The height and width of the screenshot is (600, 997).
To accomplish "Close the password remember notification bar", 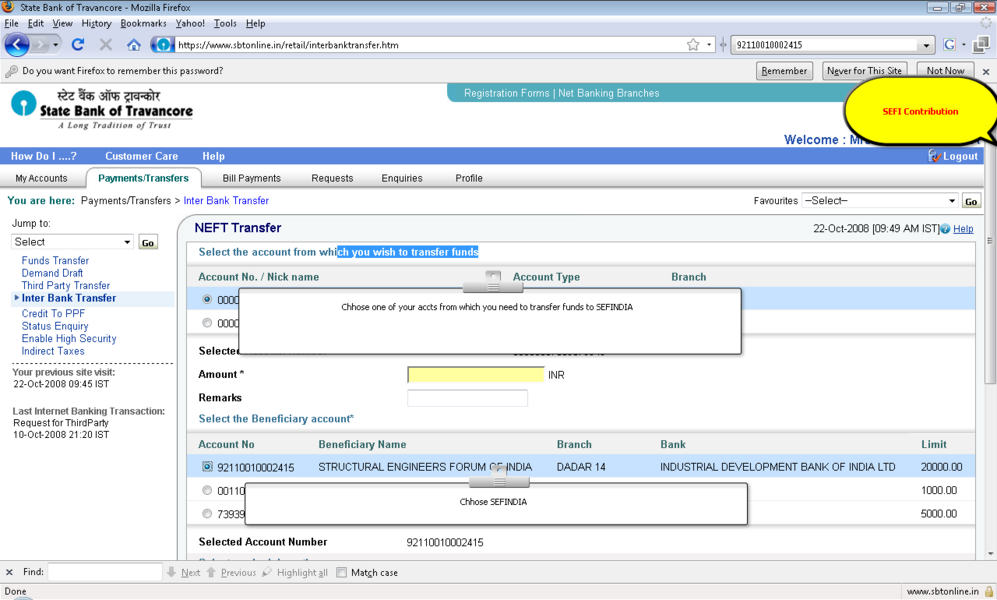I will [x=985, y=72].
